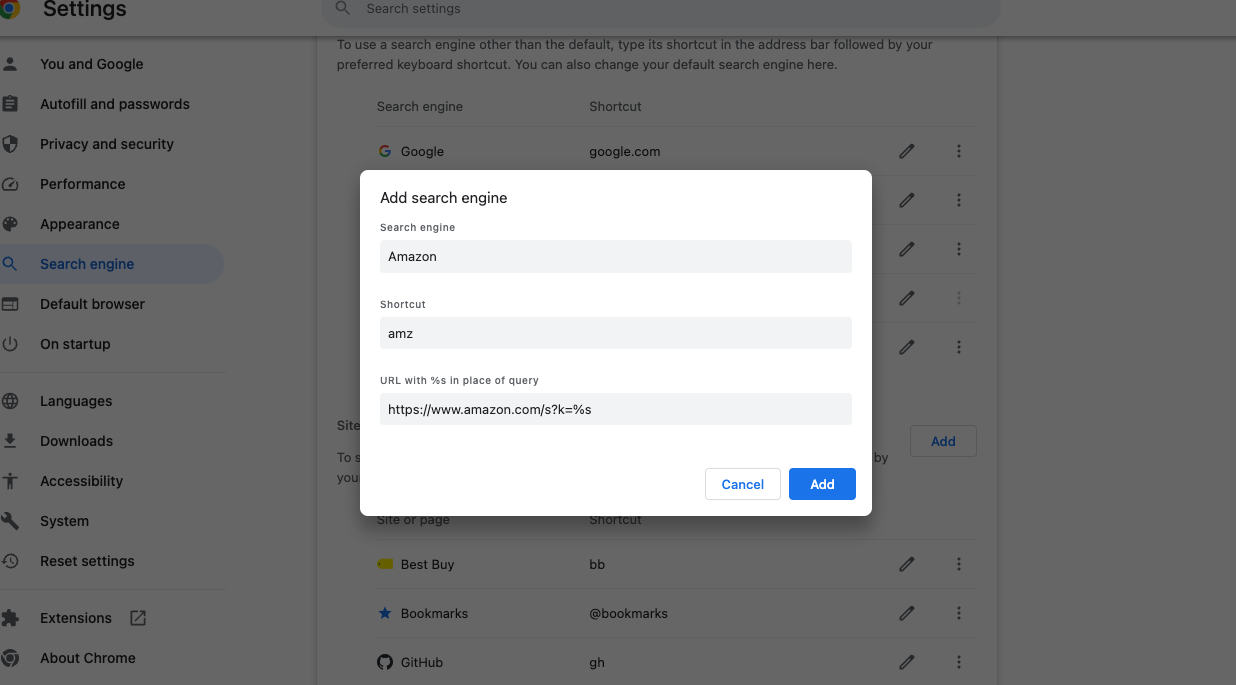Click the Search settings field

pos(658,10)
